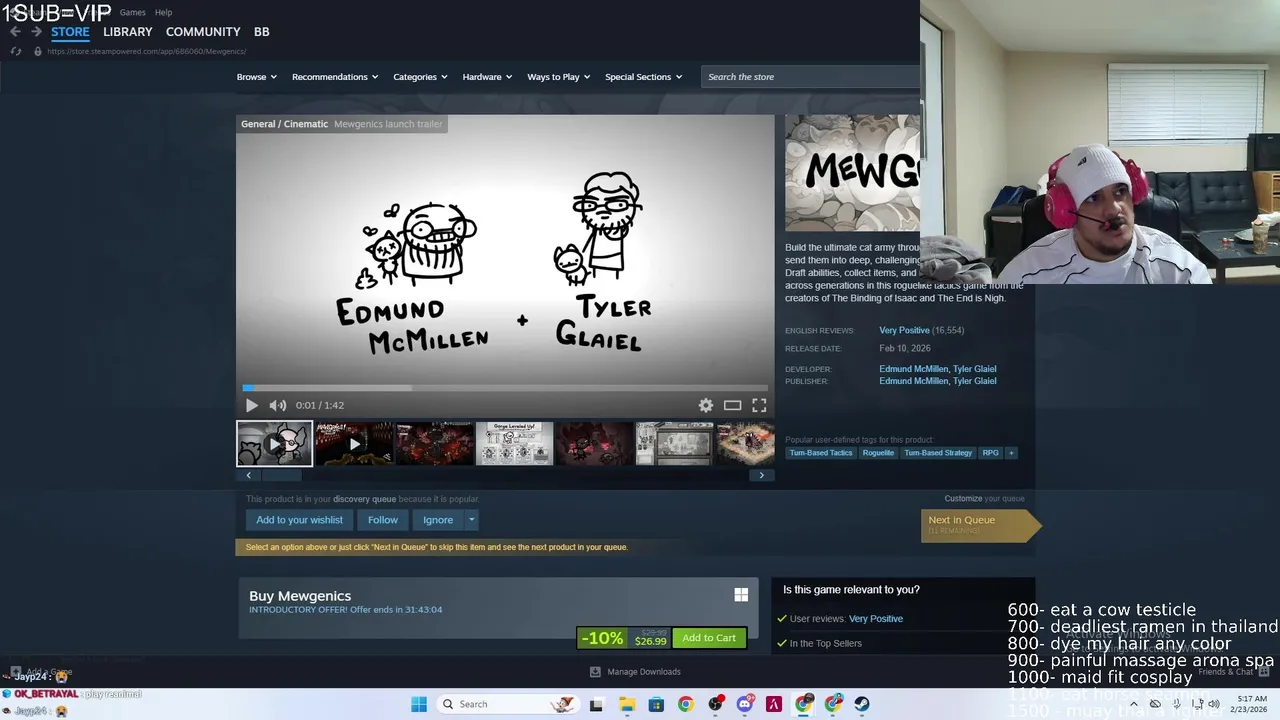Screen dimensions: 1280x720
Task: Open the RPG tag
Action: click(990, 453)
